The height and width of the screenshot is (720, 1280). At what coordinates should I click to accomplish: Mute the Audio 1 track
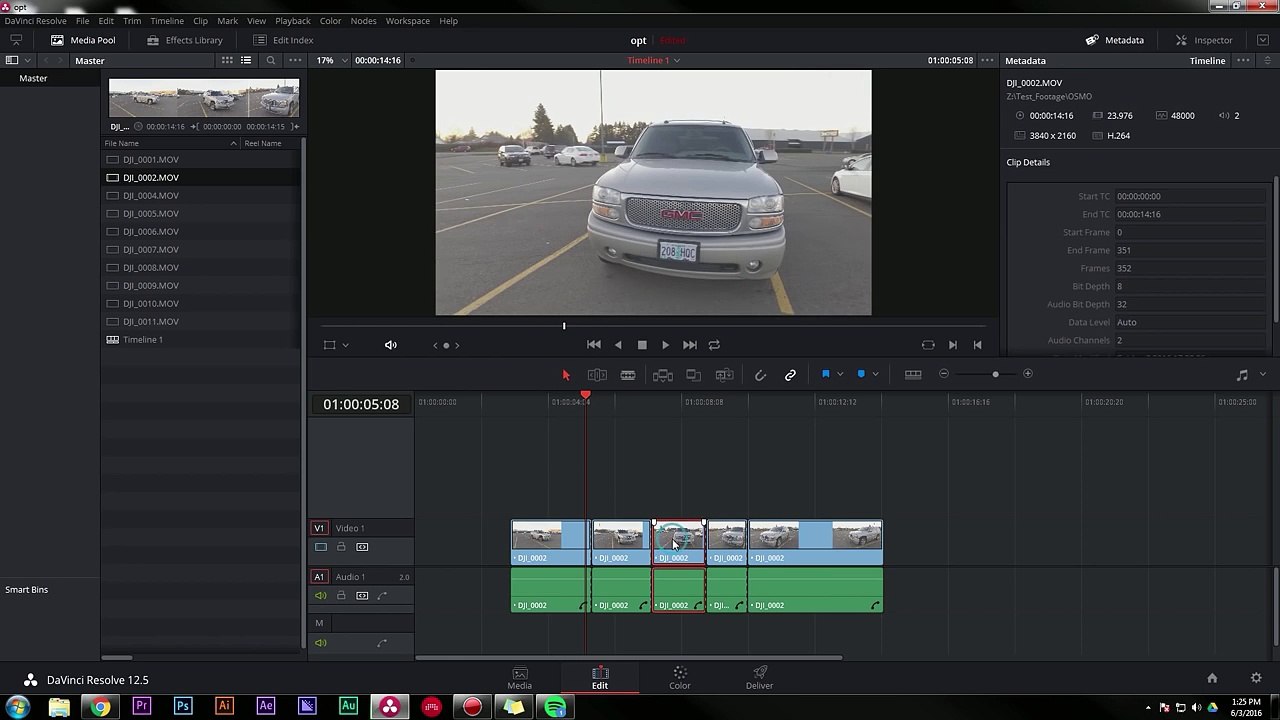coord(321,596)
